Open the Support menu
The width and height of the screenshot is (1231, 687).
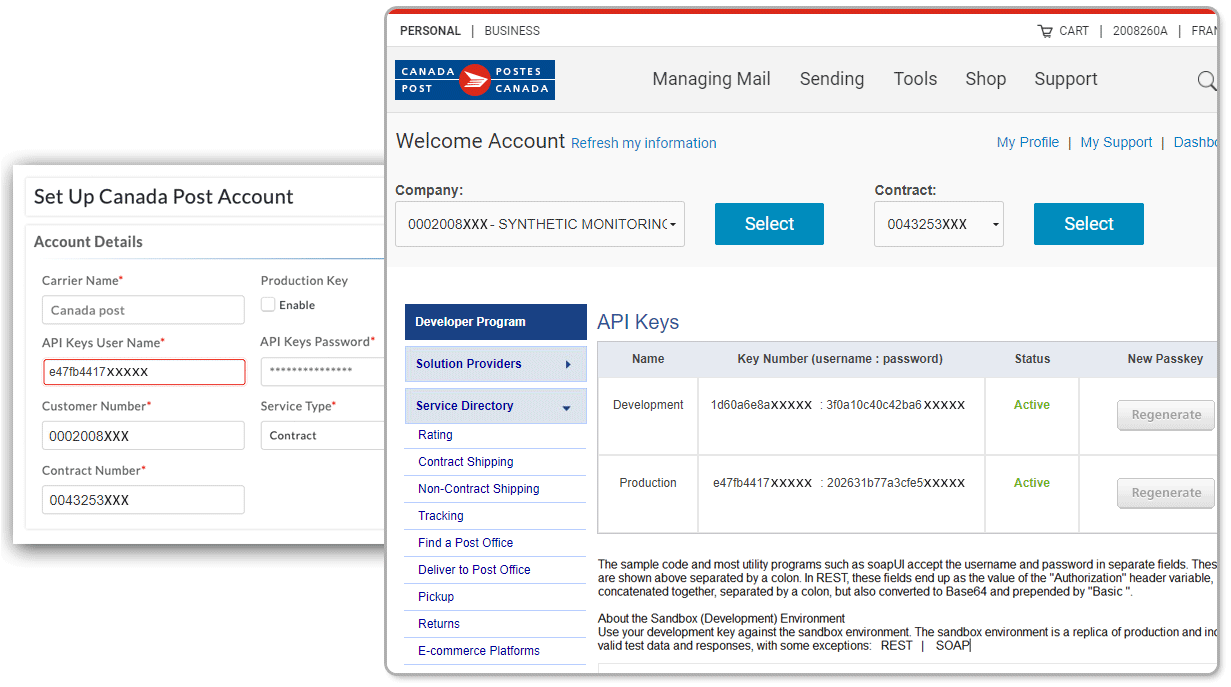[x=1066, y=79]
